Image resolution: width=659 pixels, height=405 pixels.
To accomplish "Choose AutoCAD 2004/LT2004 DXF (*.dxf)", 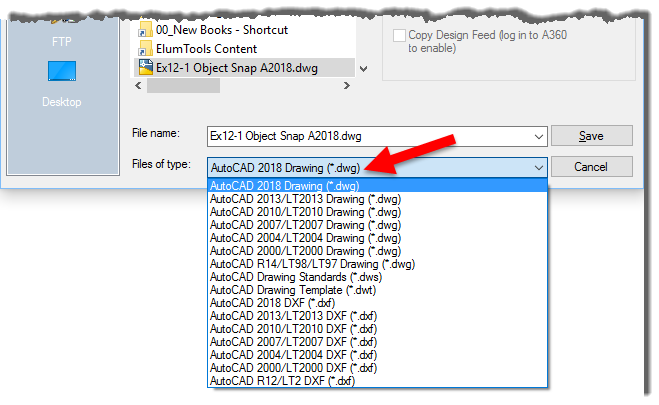I will pyautogui.click(x=377, y=355).
